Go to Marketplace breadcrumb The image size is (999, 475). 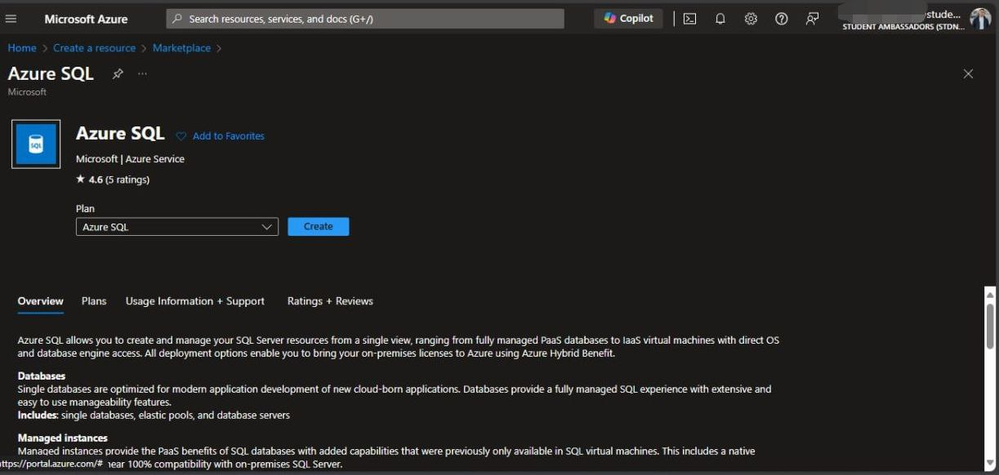[182, 48]
